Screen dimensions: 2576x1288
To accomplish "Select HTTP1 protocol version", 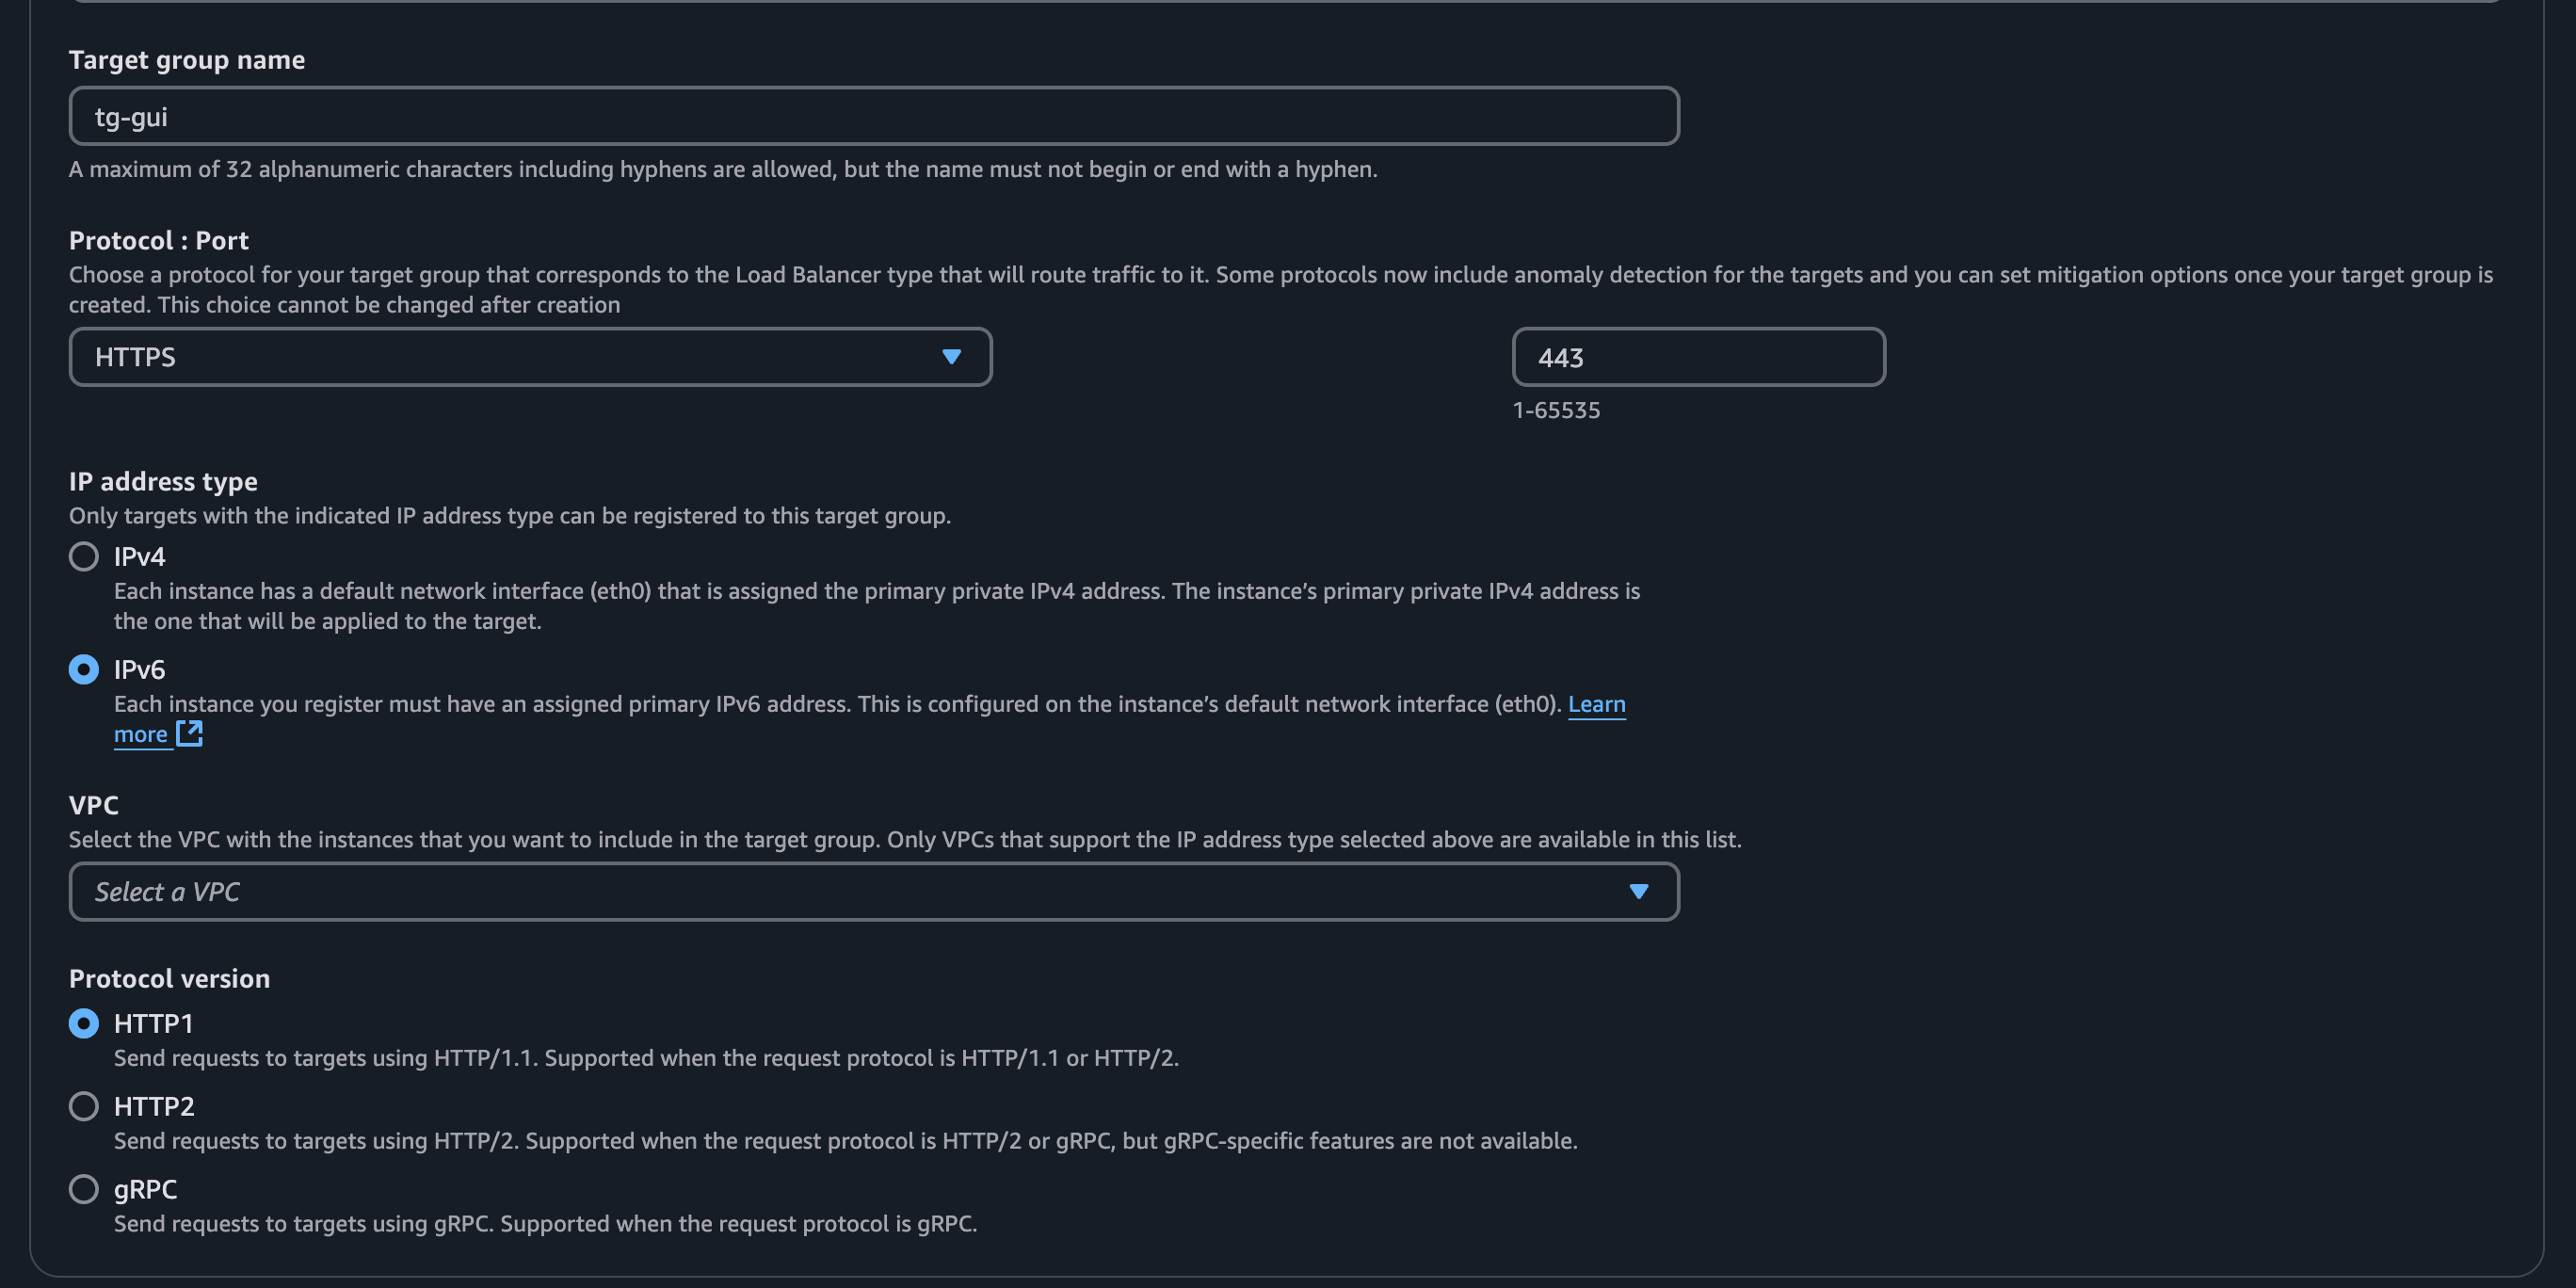I will coord(84,1023).
